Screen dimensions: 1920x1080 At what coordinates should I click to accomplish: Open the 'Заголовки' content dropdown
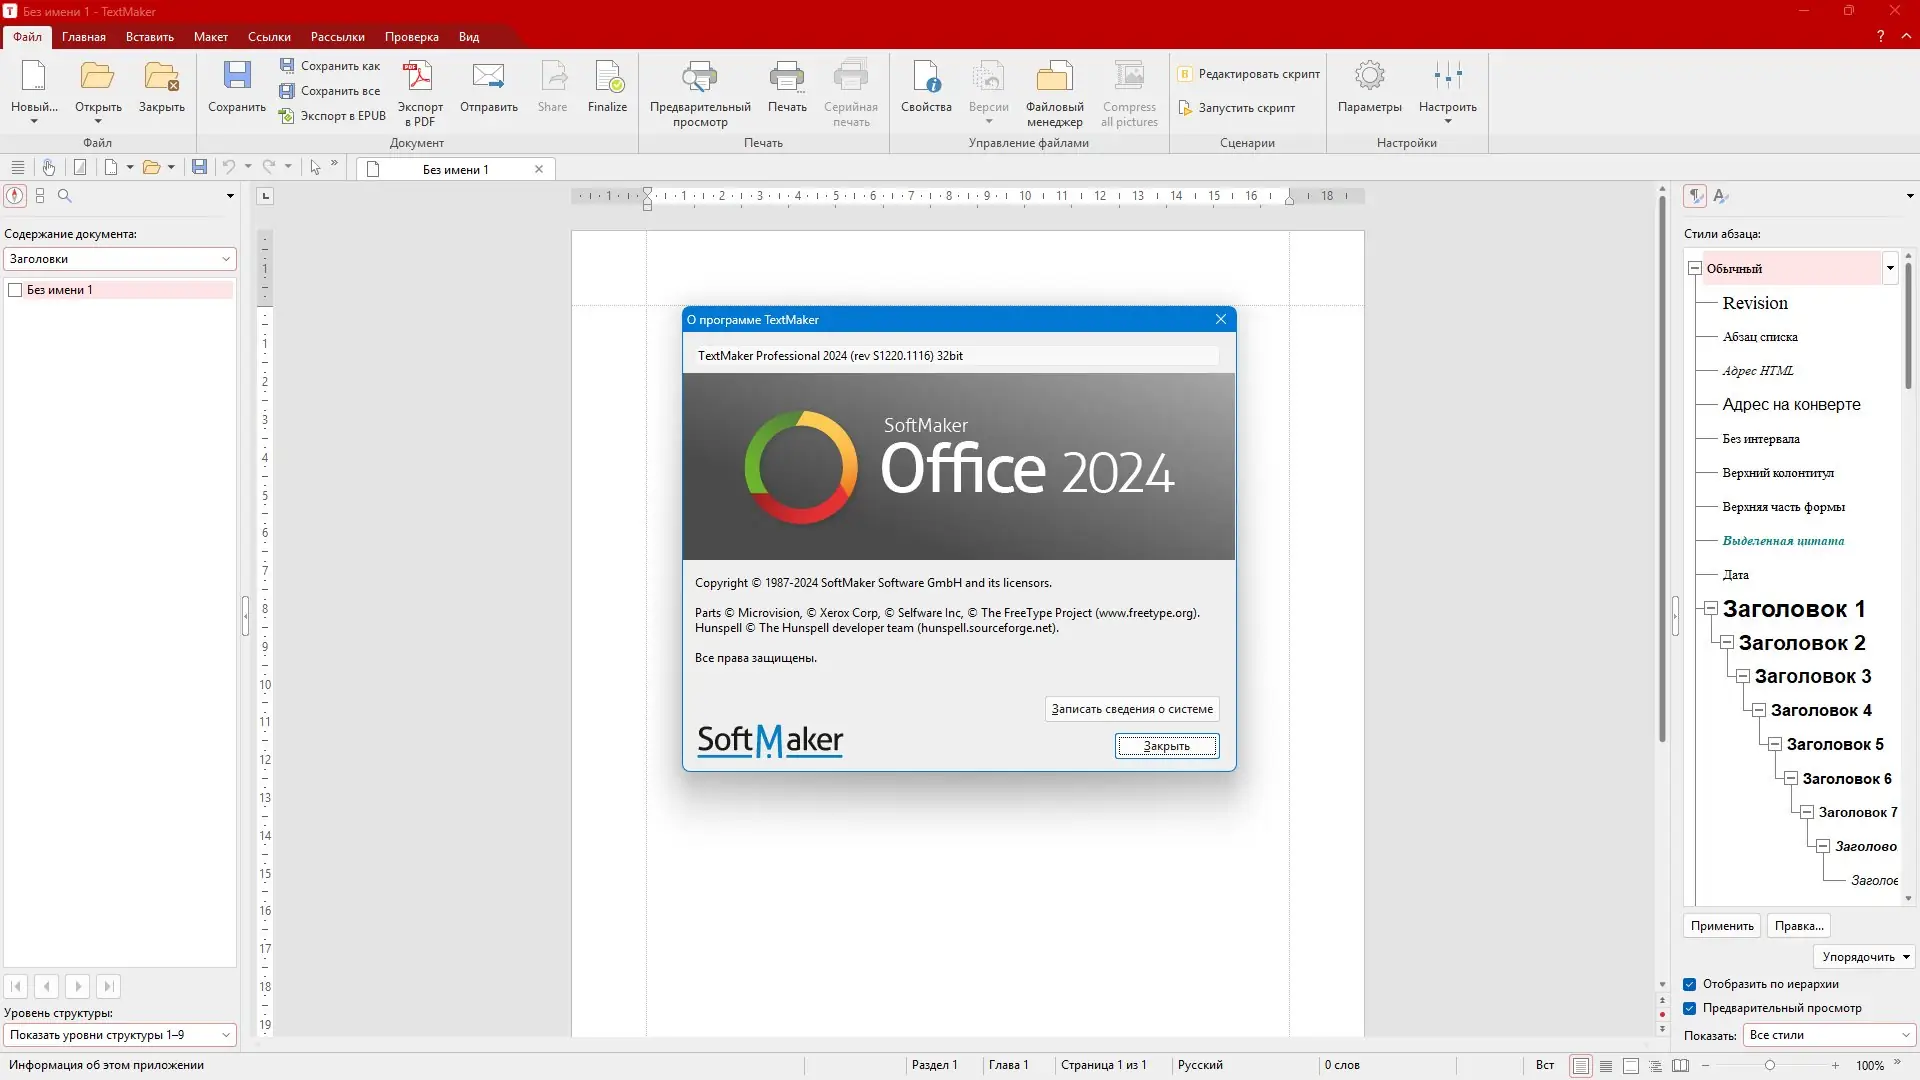point(119,259)
